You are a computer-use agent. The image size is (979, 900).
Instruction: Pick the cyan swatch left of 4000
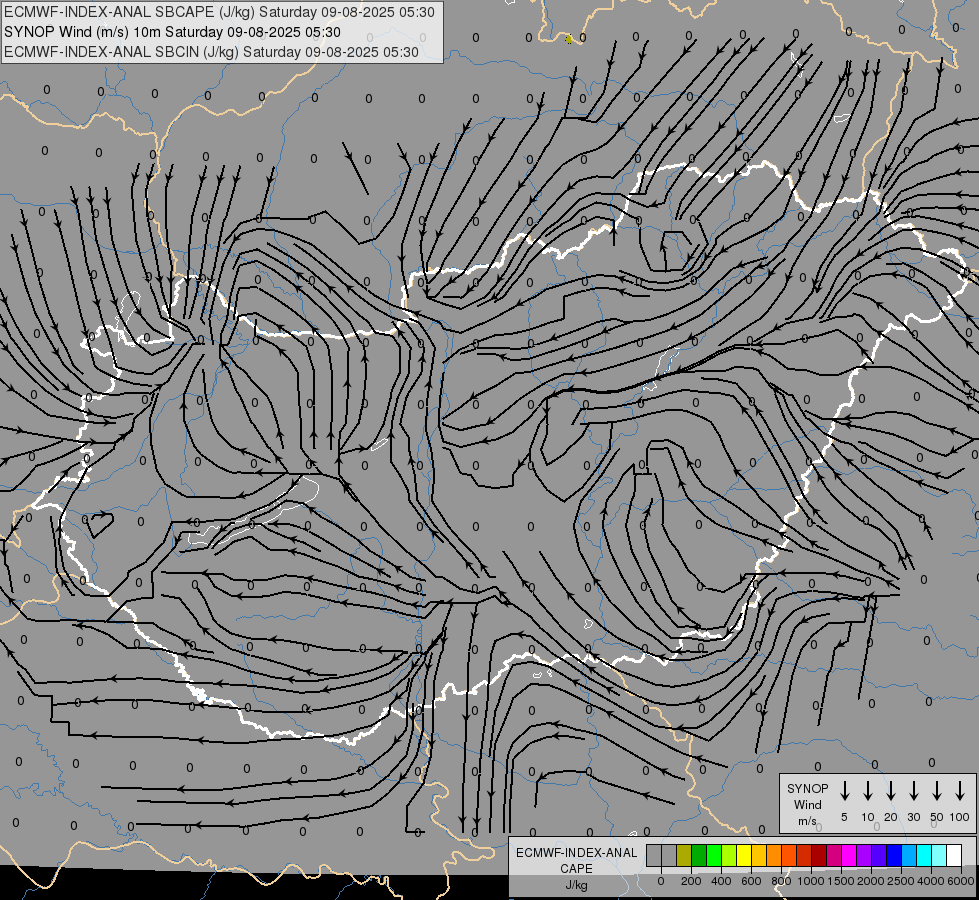pyautogui.click(x=925, y=855)
